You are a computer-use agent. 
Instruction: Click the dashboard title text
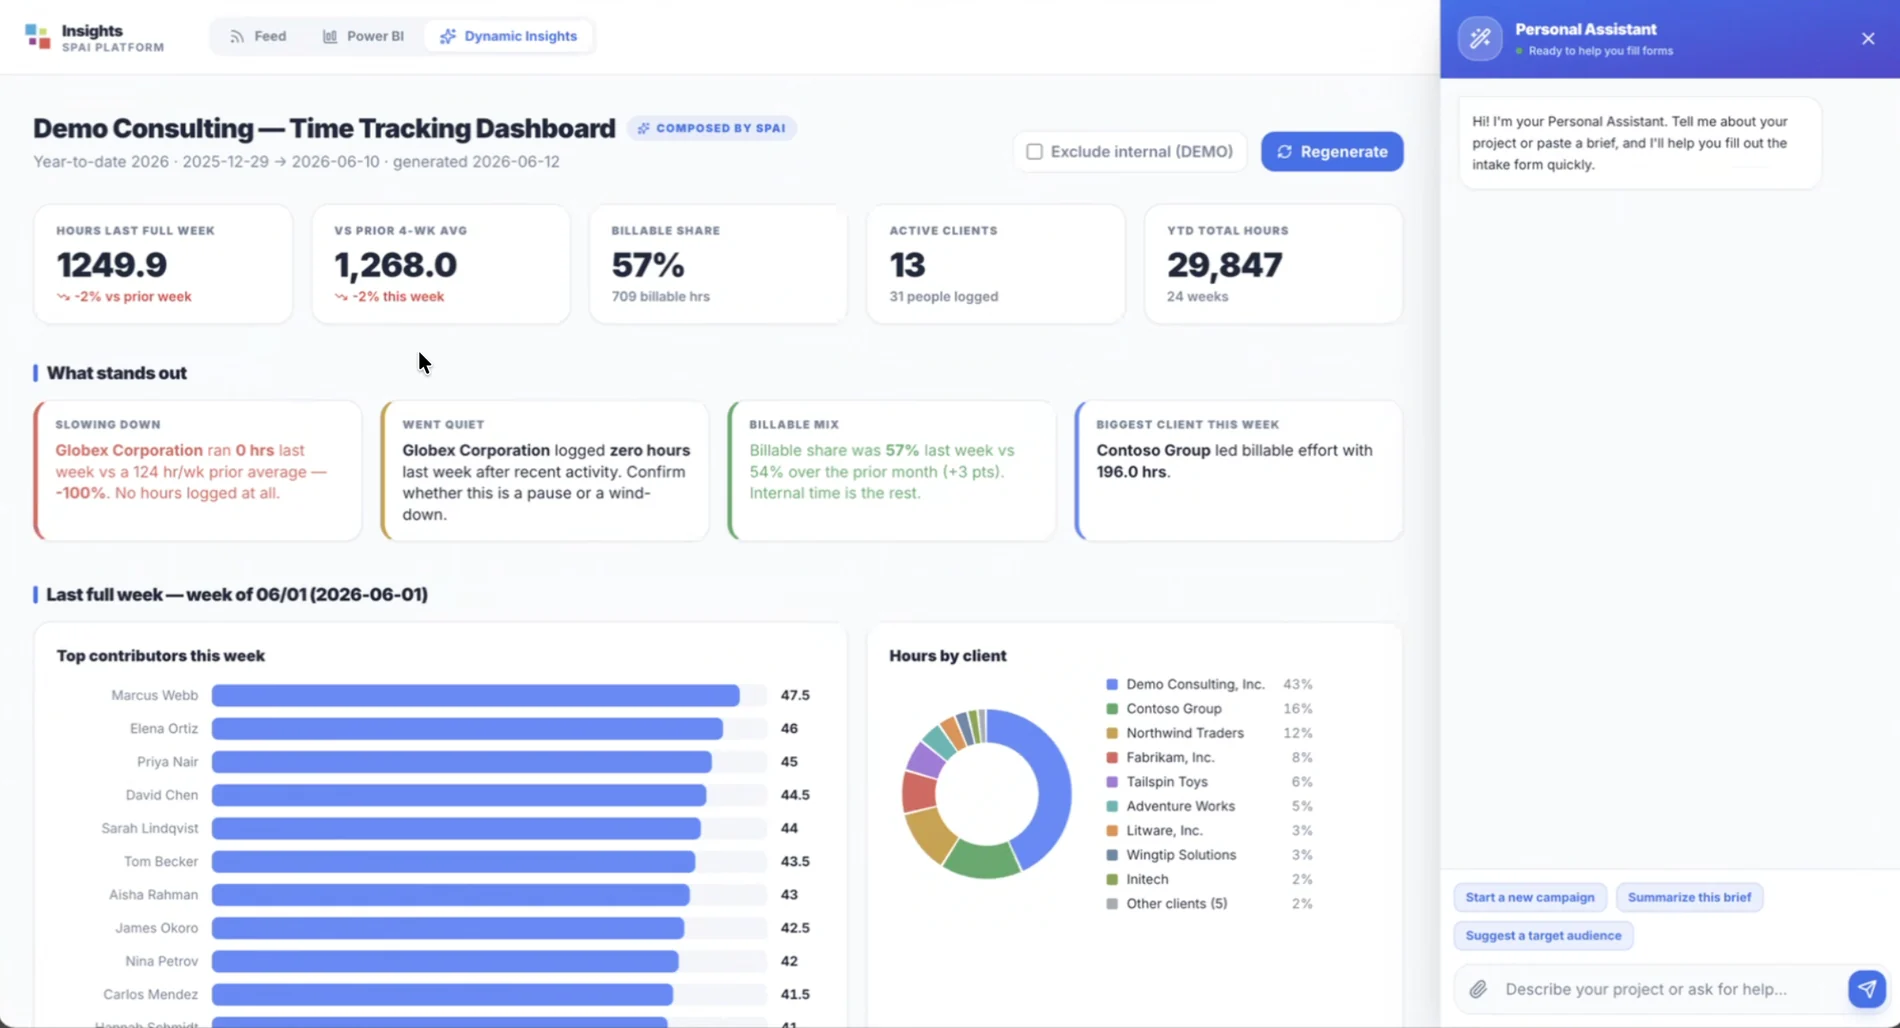pos(324,128)
